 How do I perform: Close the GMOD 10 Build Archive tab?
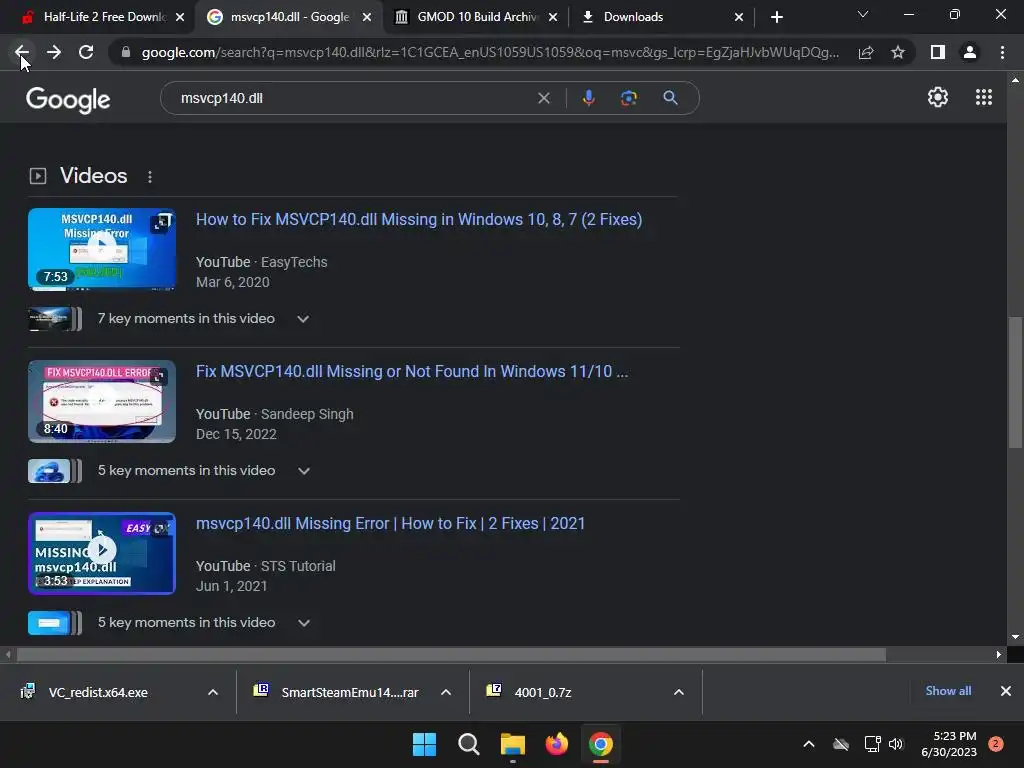(x=553, y=17)
